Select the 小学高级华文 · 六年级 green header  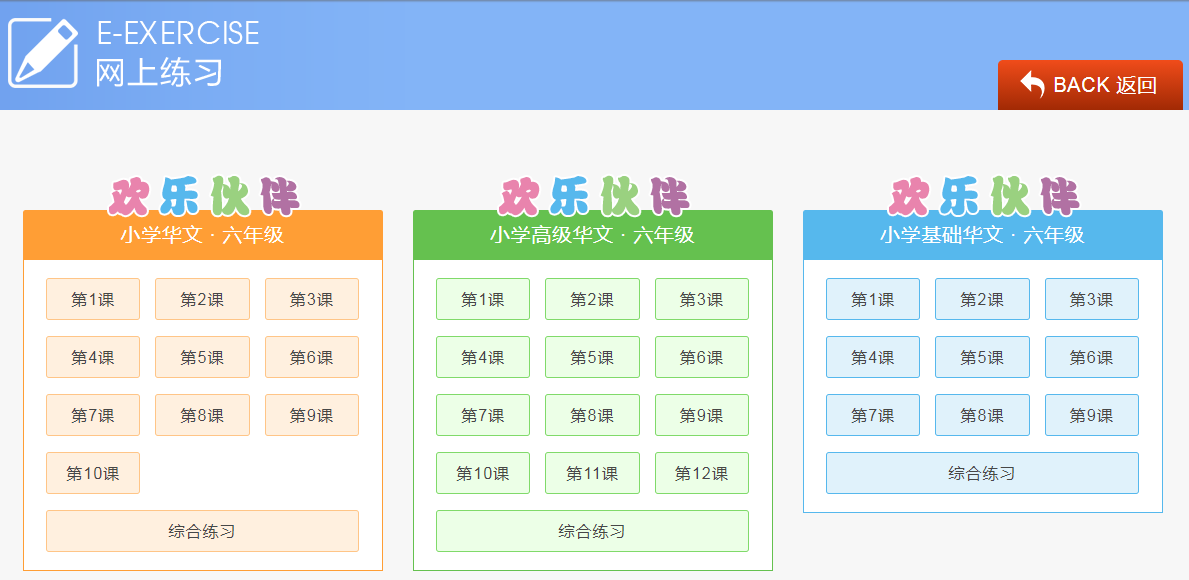592,236
